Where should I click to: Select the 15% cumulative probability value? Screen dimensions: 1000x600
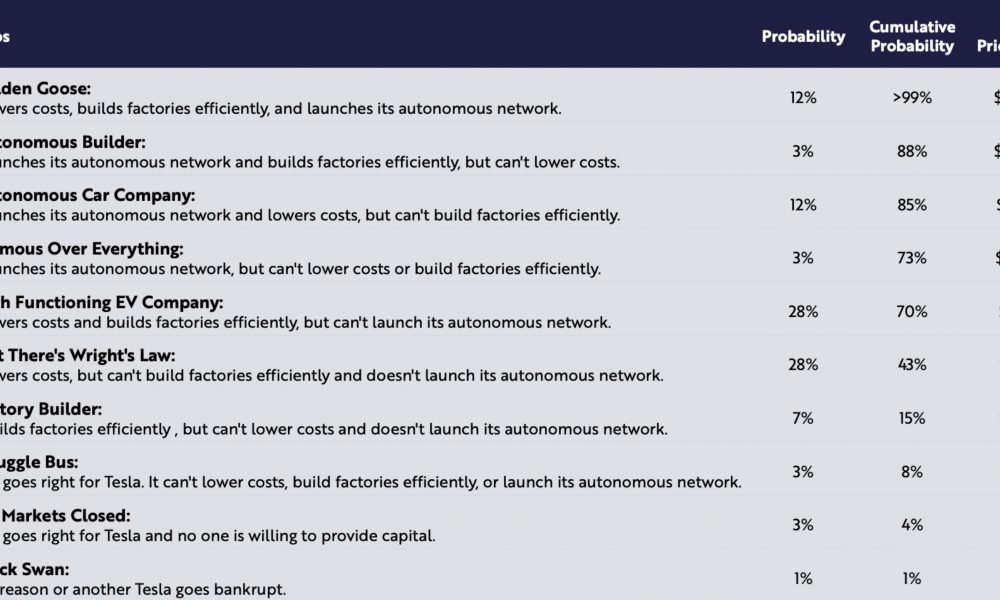[912, 418]
